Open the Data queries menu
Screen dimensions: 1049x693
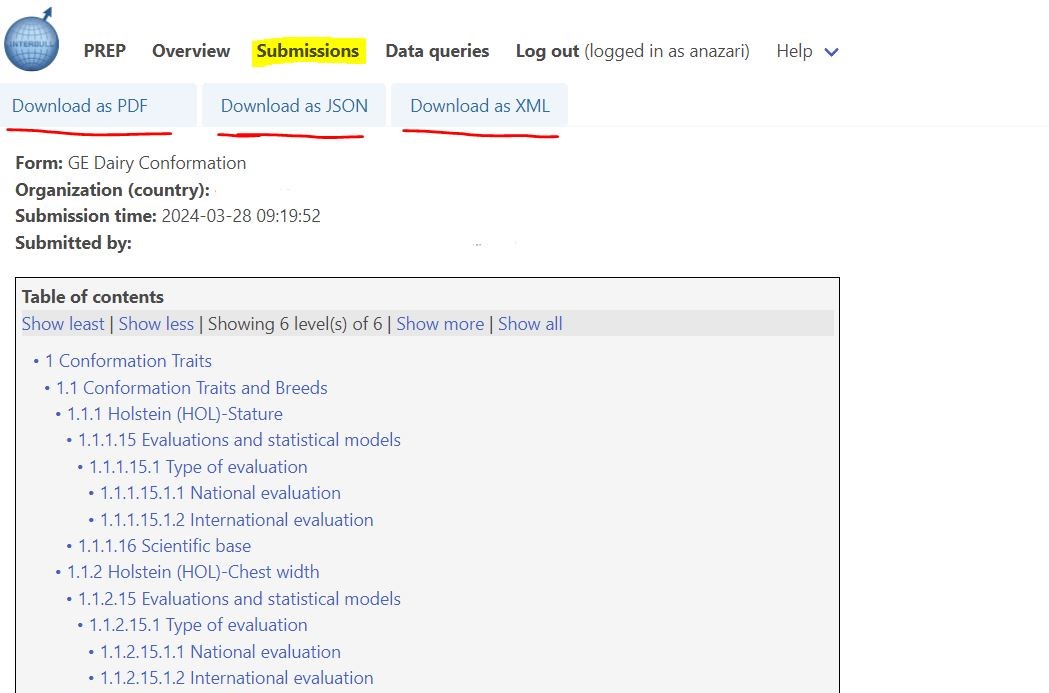click(437, 51)
